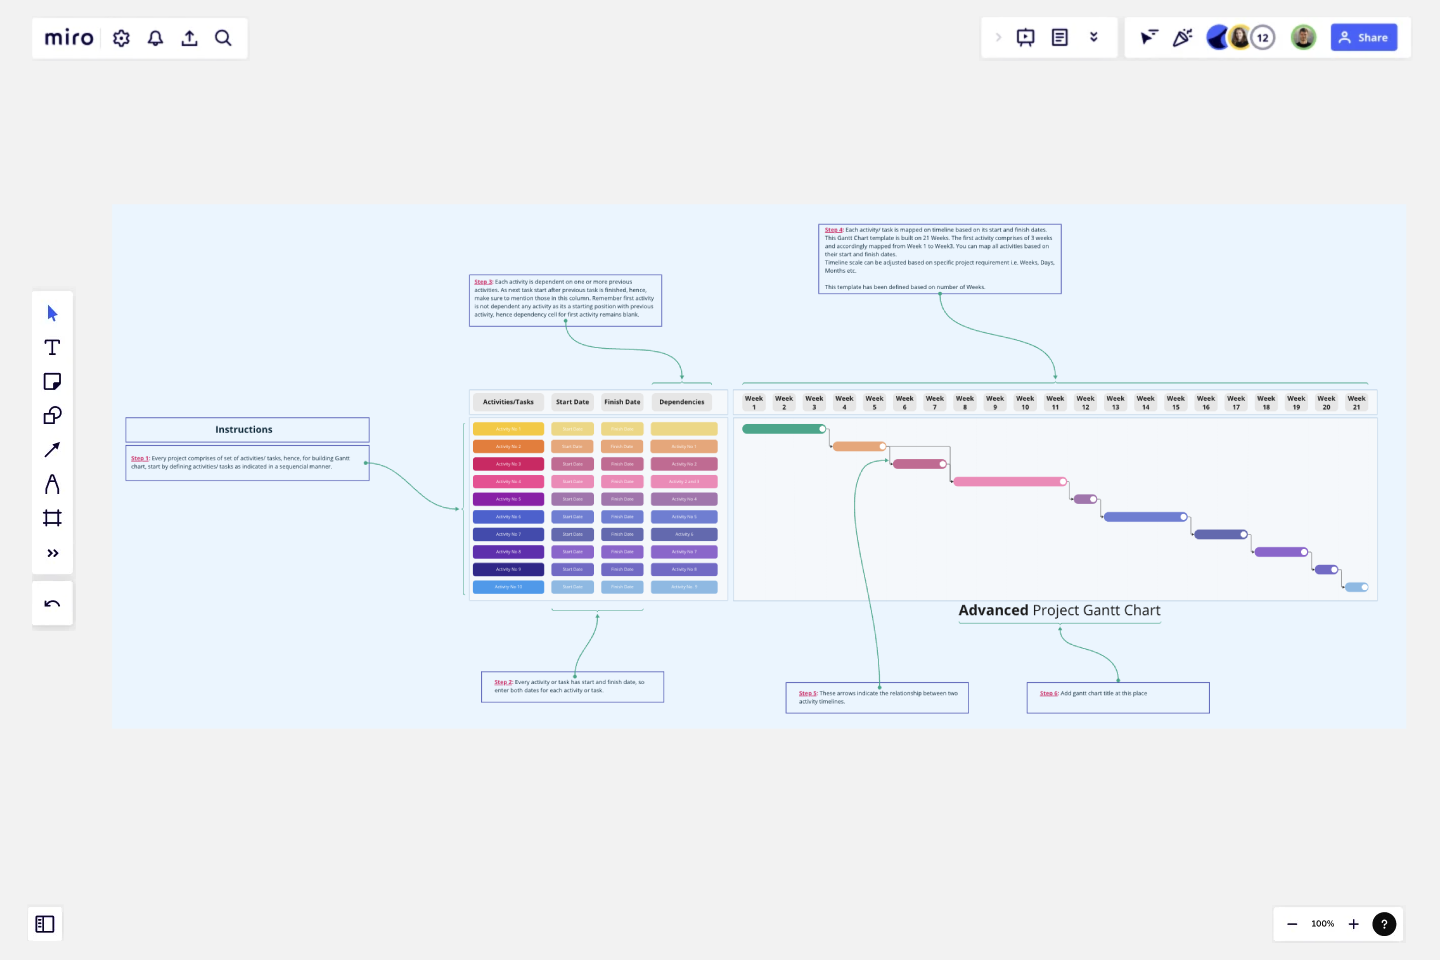Image resolution: width=1440 pixels, height=960 pixels.
Task: Show more tools via double arrow
Action: point(52,552)
